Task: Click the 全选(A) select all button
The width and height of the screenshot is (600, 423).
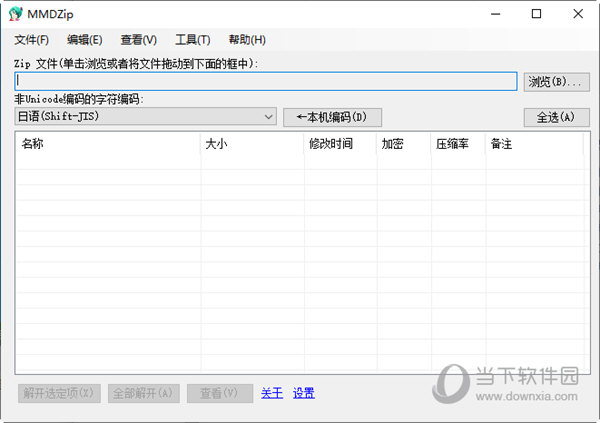Action: tap(556, 117)
